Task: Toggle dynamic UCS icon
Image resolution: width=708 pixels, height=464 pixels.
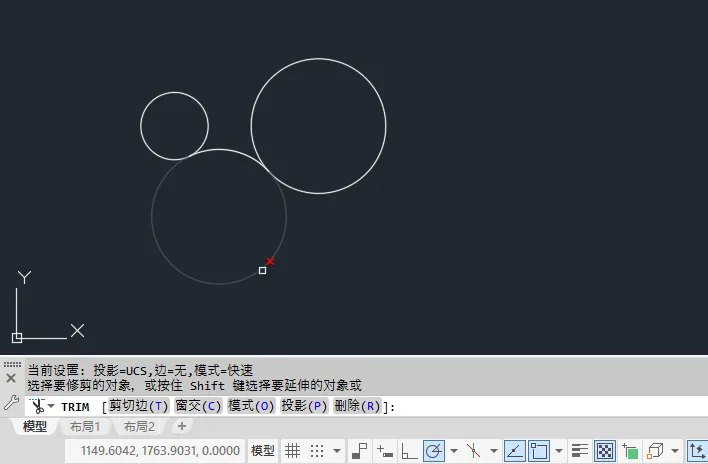Action: [x=697, y=450]
